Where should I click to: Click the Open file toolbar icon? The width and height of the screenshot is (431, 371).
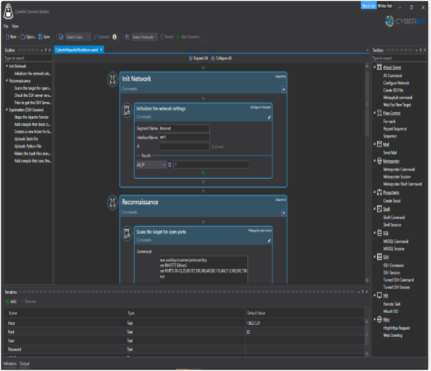click(x=23, y=37)
